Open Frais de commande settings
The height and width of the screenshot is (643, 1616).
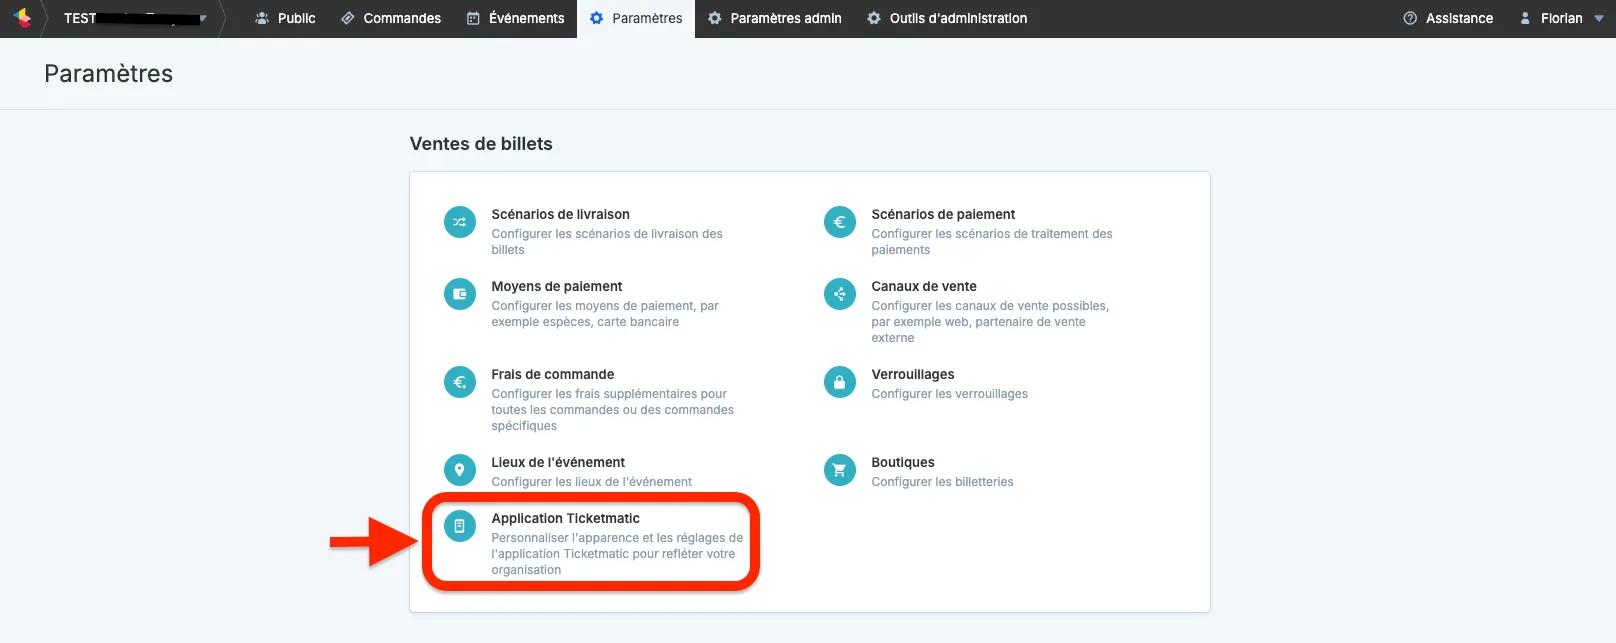(553, 374)
